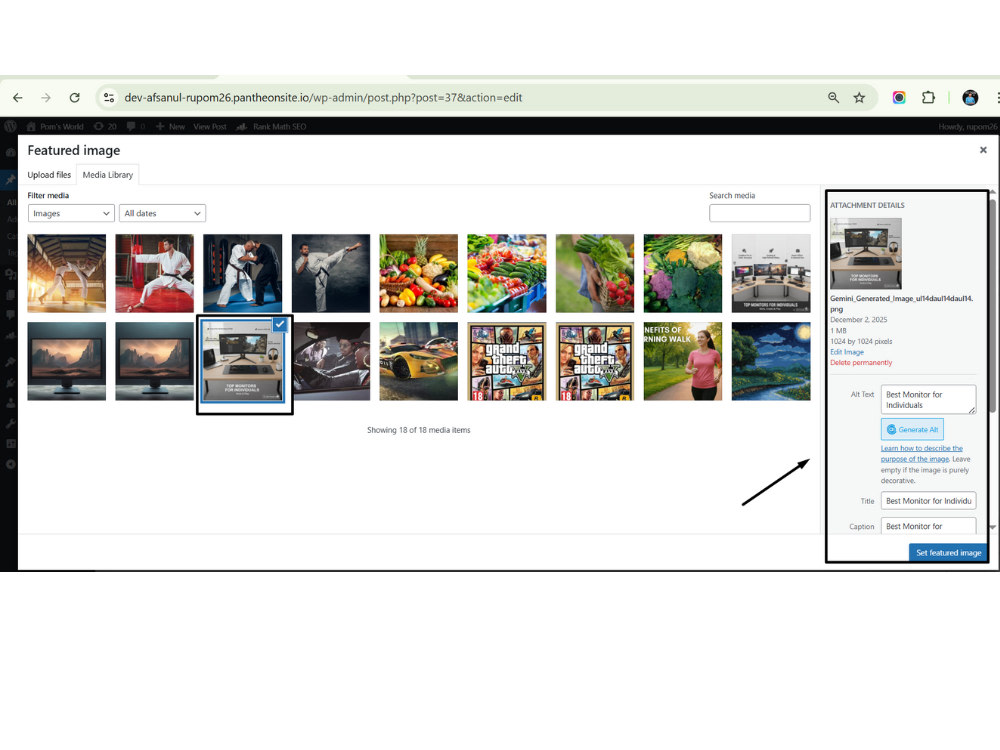Click the December 2, 2025 date text

[858, 320]
